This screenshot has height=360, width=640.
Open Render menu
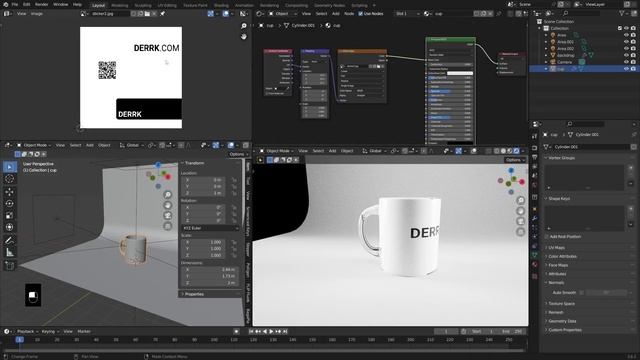(41, 4)
